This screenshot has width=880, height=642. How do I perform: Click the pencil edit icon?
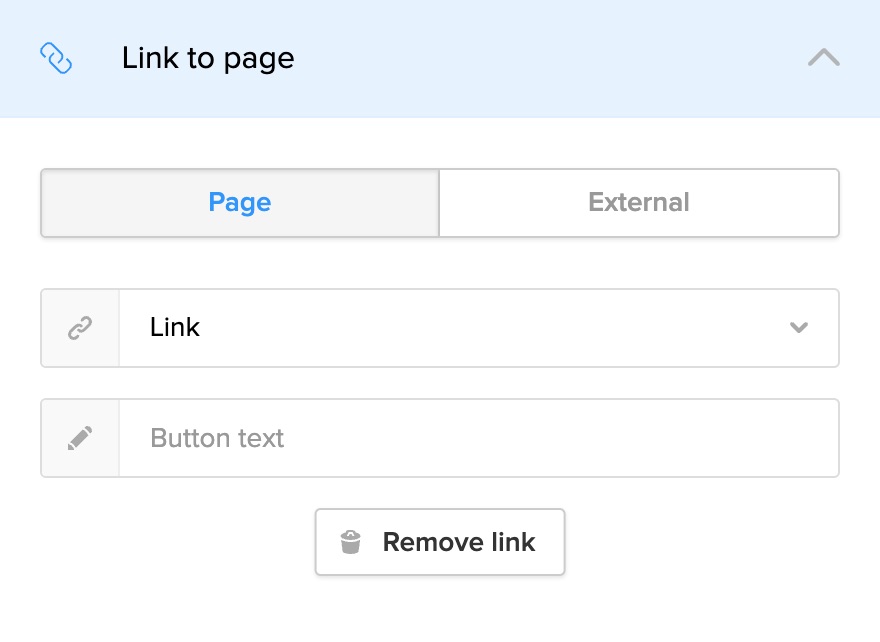click(x=80, y=438)
